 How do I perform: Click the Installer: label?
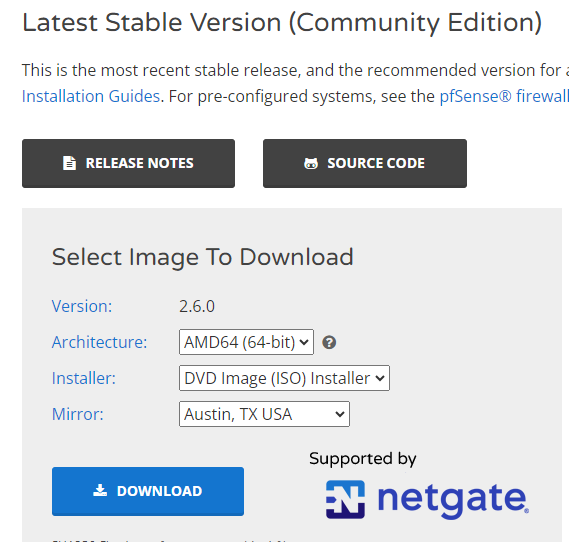pyautogui.click(x=84, y=378)
